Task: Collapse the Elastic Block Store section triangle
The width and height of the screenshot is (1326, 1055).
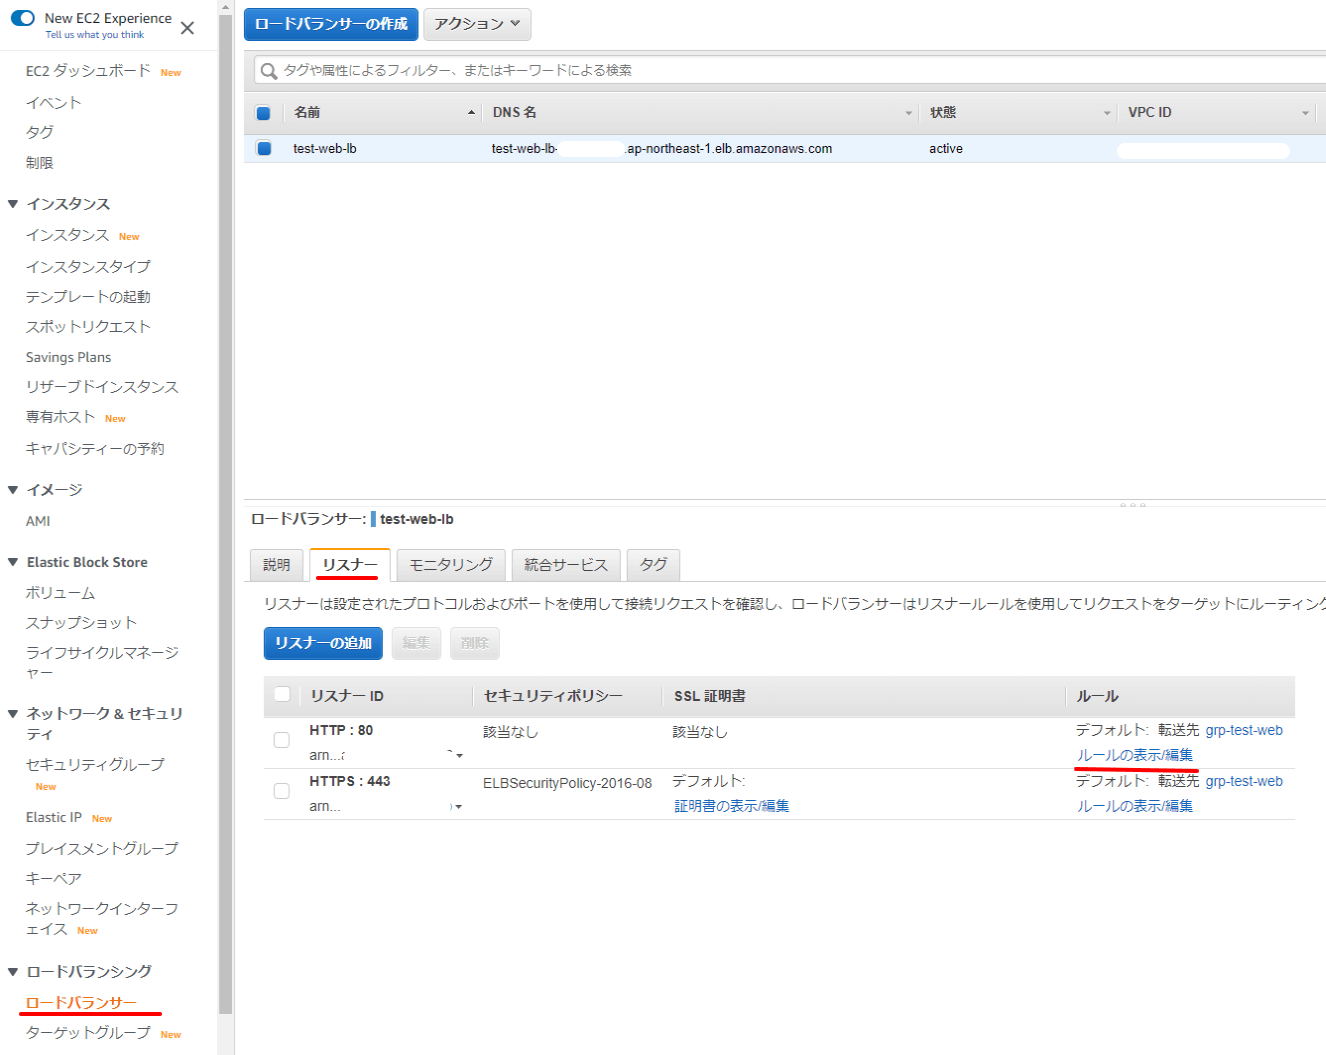Action: pyautogui.click(x=13, y=562)
